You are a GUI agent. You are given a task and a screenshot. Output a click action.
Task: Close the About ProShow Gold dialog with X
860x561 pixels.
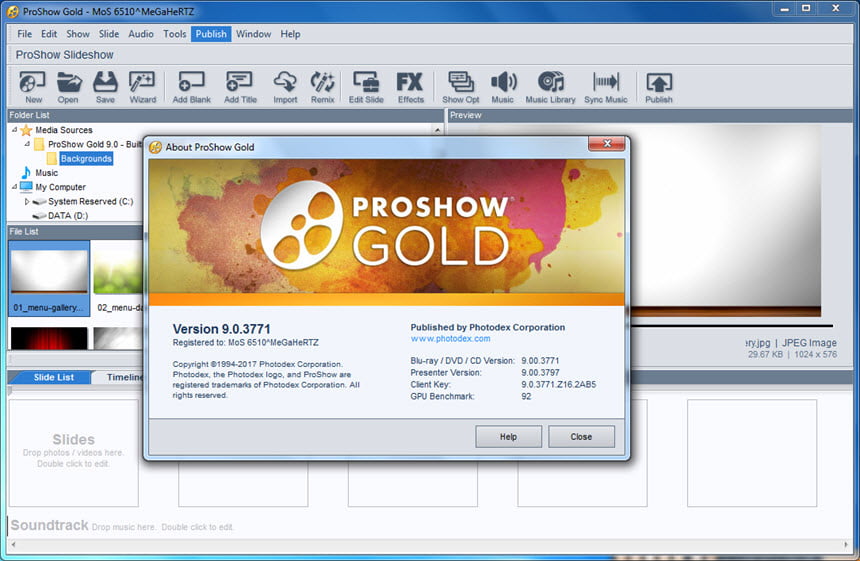[607, 144]
